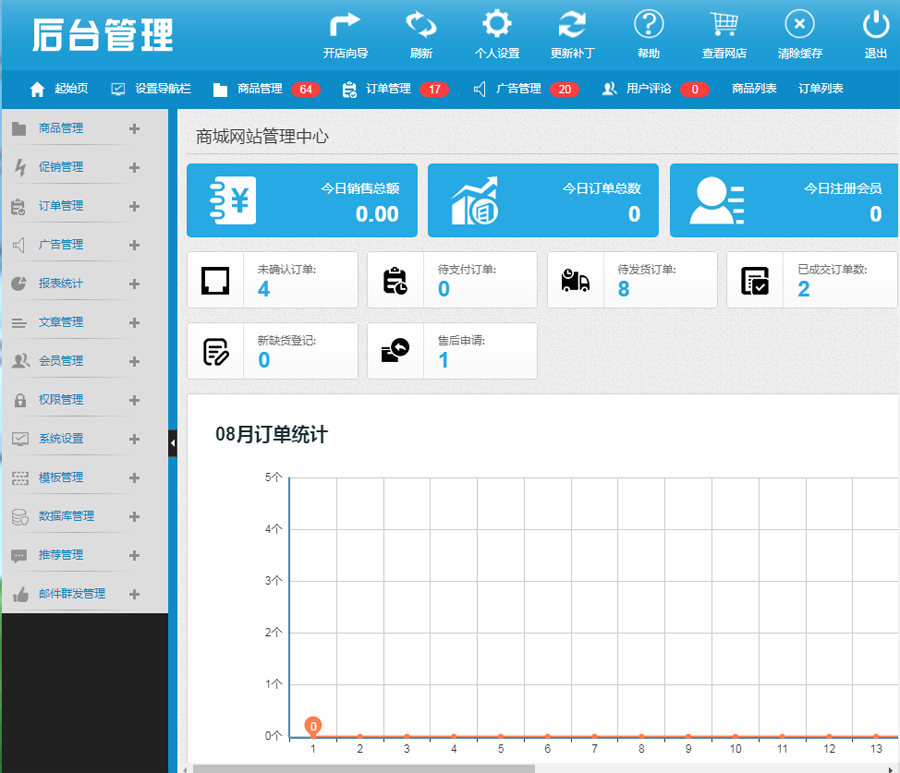Click the 退出 power icon
The width and height of the screenshot is (900, 773).
[x=875, y=25]
